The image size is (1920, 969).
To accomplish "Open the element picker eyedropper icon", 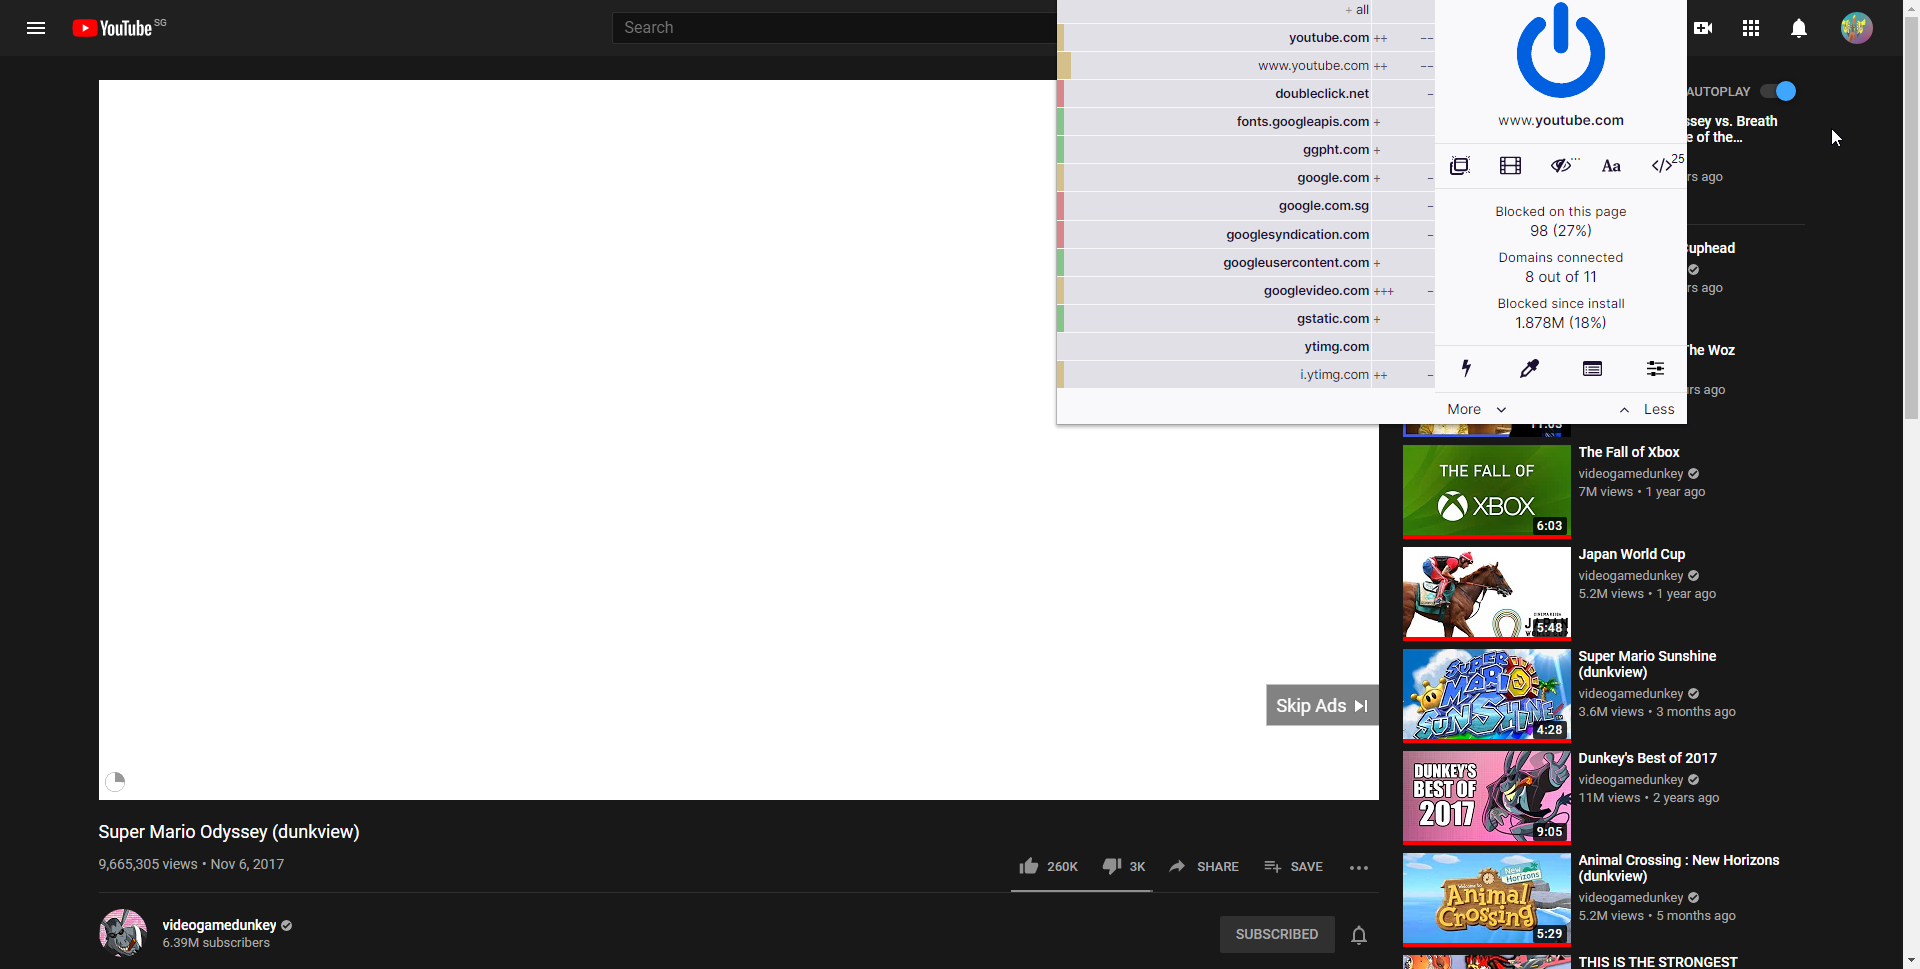I will [x=1529, y=368].
